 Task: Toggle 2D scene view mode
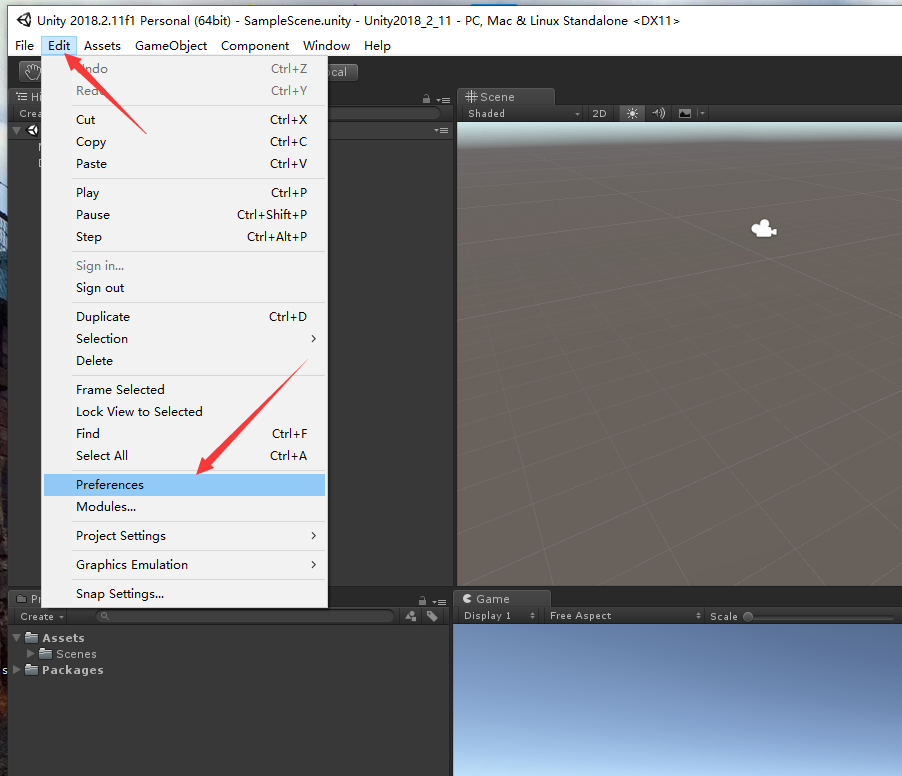[x=599, y=113]
